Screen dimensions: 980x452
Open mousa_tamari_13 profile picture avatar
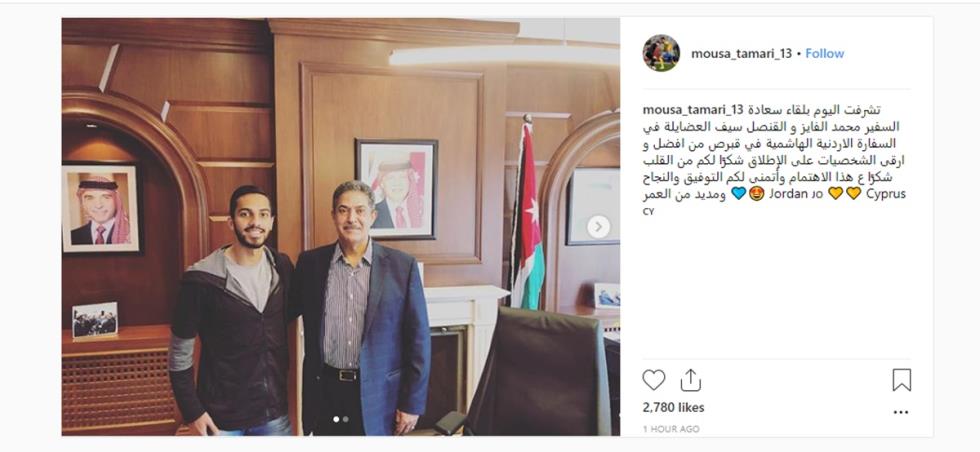point(661,53)
